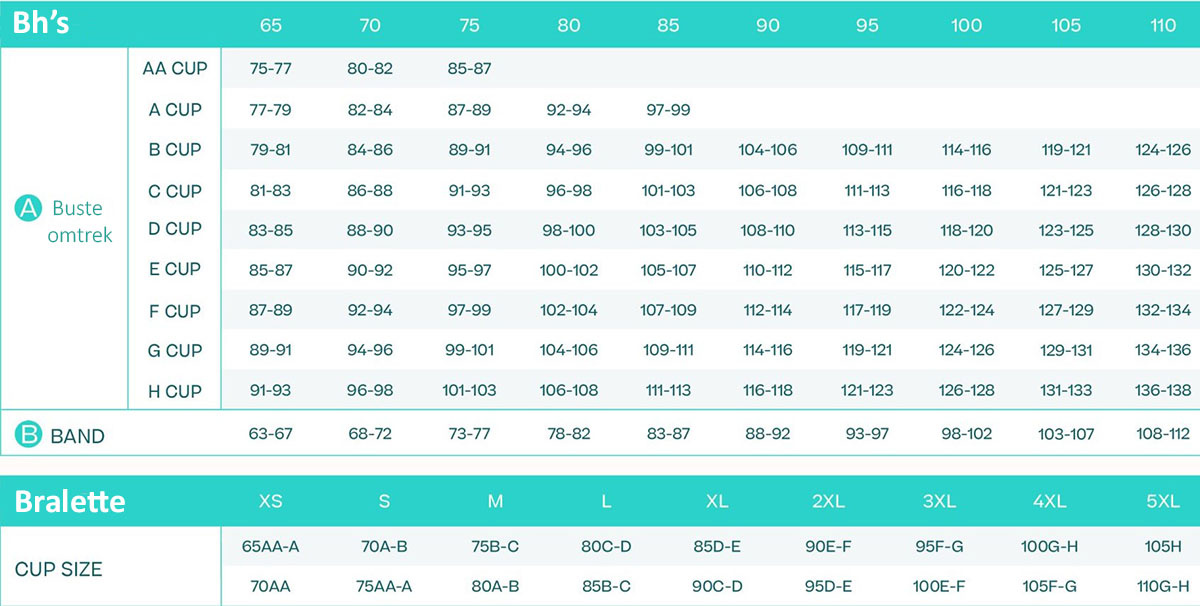Select the 75 band size column header
The height and width of the screenshot is (606, 1200).
(x=469, y=26)
